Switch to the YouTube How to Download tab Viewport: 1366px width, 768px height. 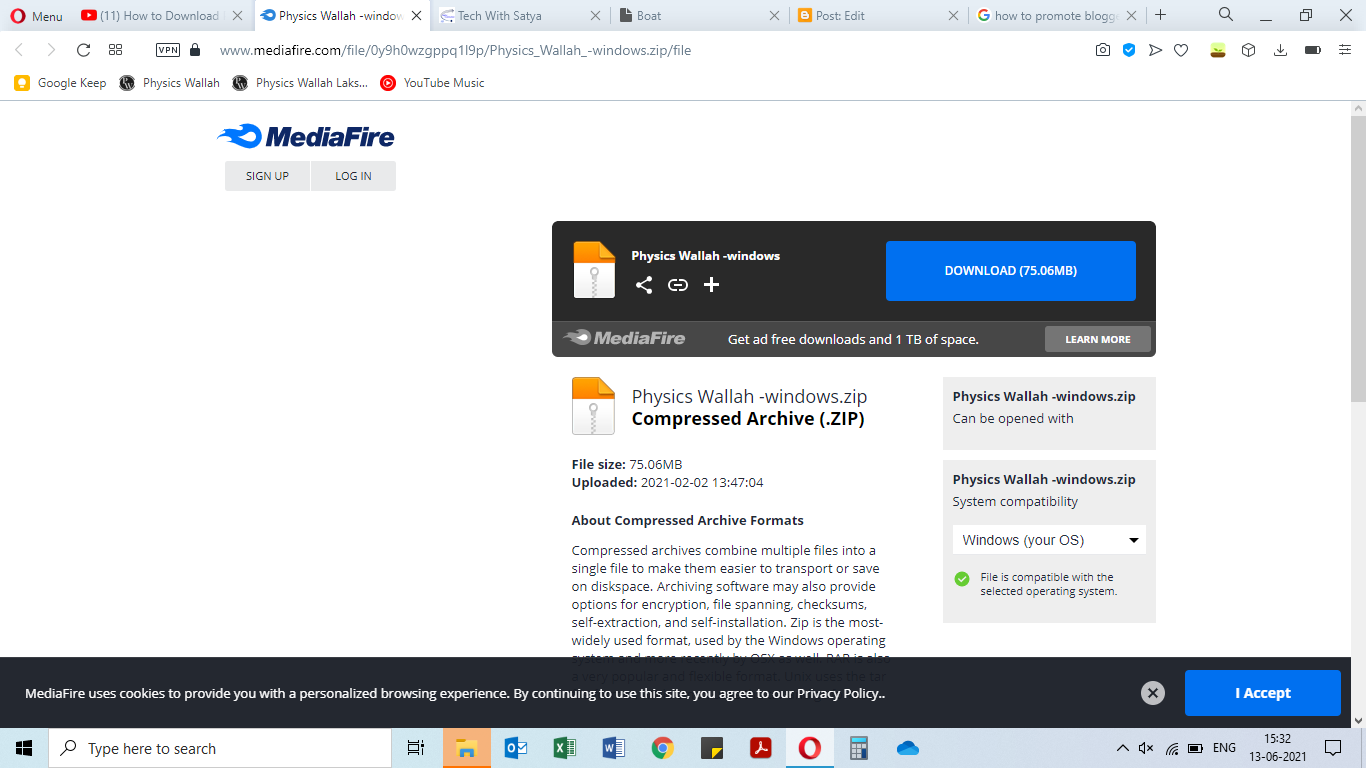coord(160,16)
